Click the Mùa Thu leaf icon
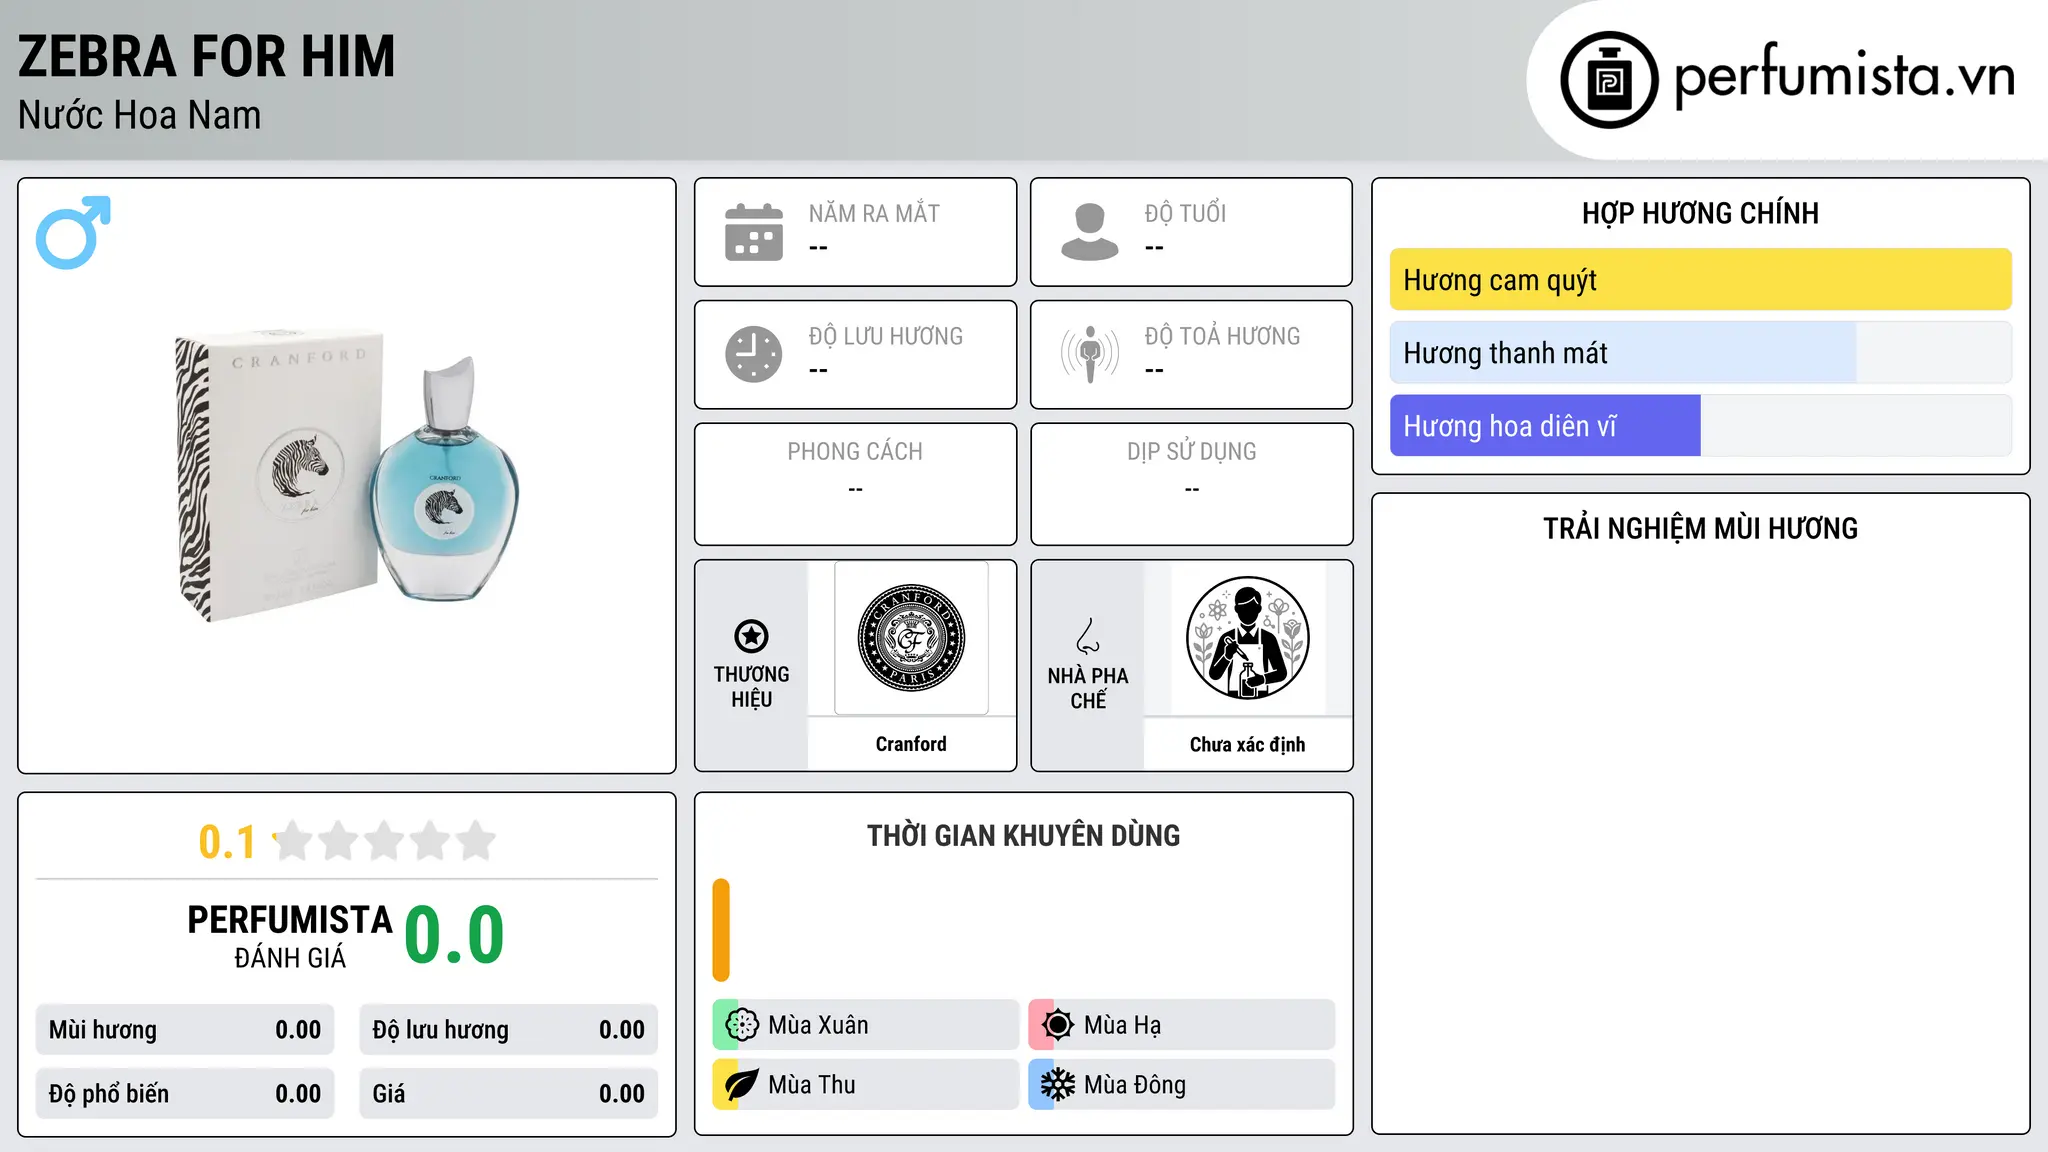 pos(742,1085)
